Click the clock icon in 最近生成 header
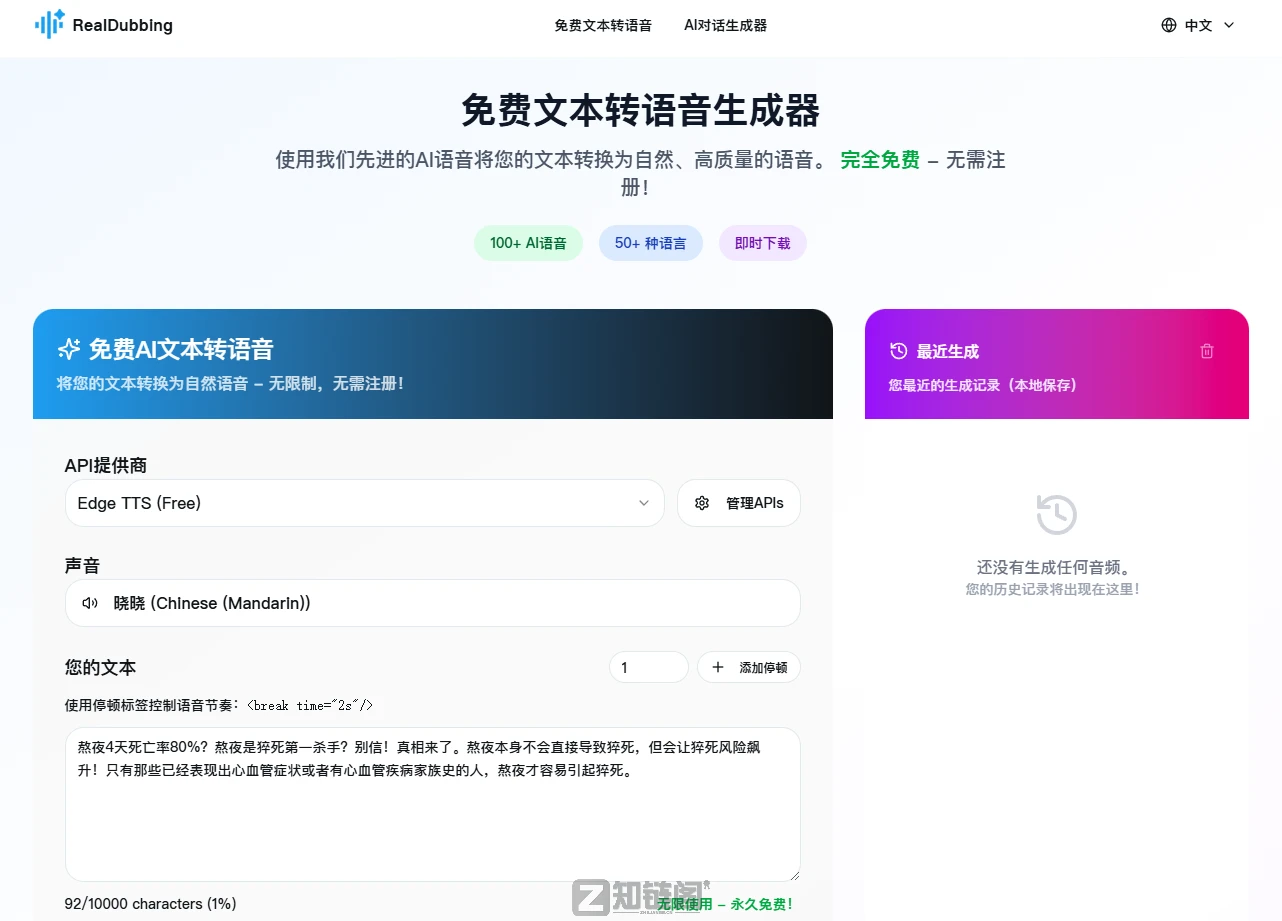The height and width of the screenshot is (921, 1282). pos(897,350)
